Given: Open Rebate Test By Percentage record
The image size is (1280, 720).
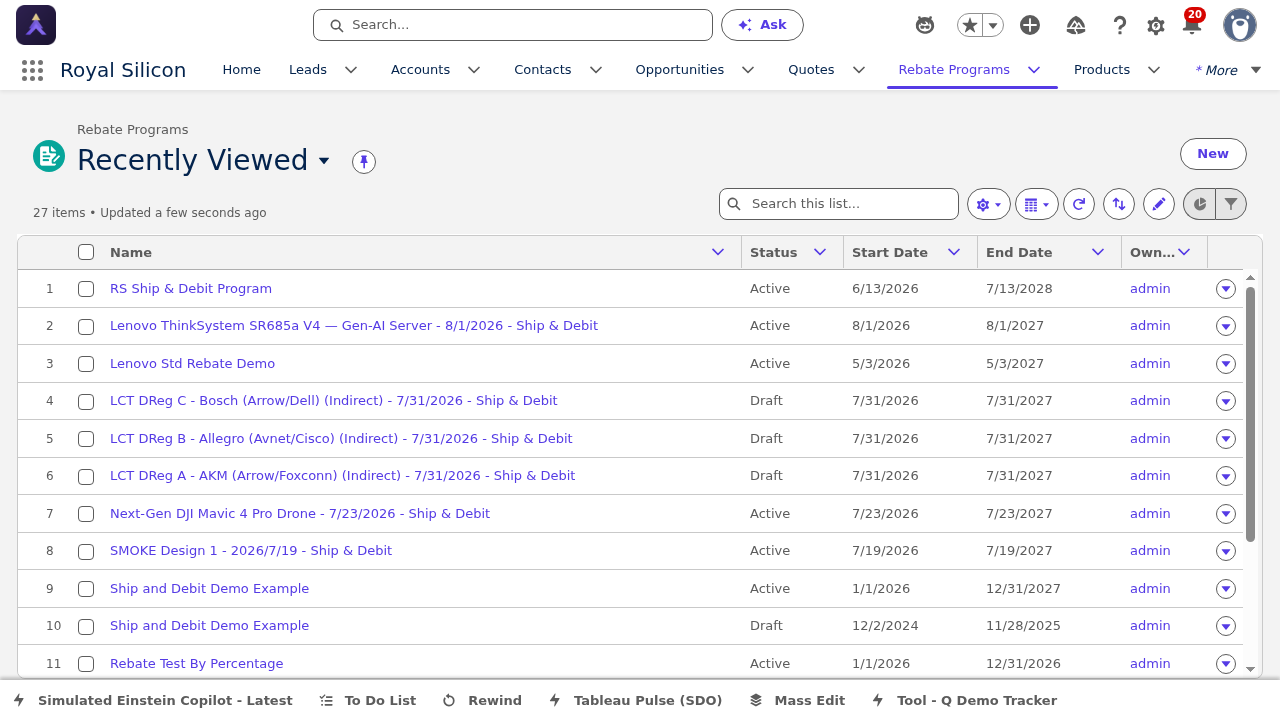Looking at the screenshot, I should click(x=196, y=664).
